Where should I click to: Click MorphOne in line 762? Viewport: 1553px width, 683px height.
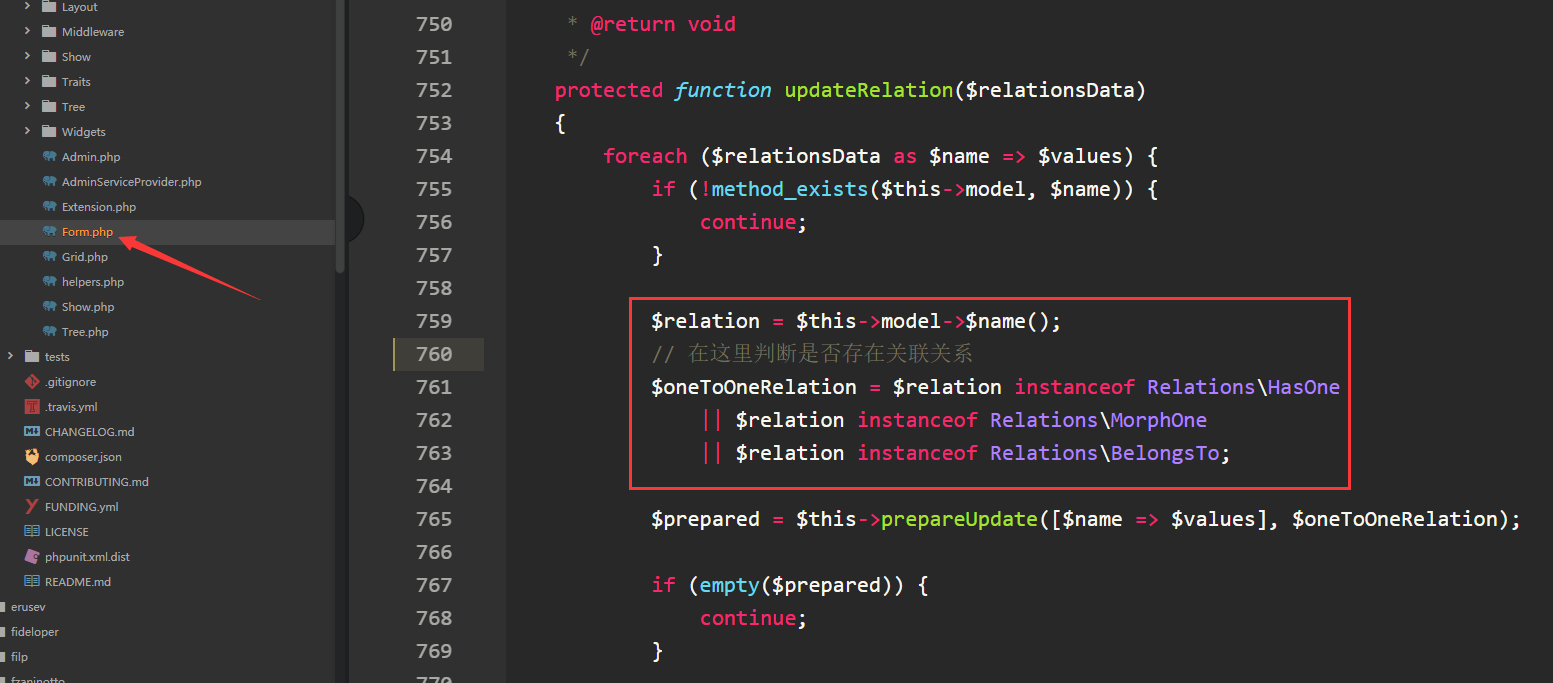pyautogui.click(x=1159, y=420)
